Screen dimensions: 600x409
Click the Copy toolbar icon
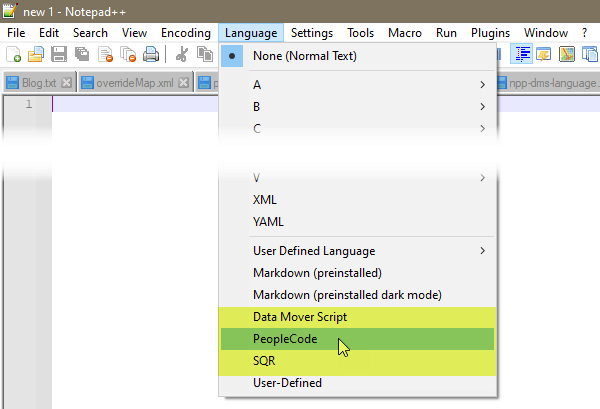pyautogui.click(x=205, y=54)
